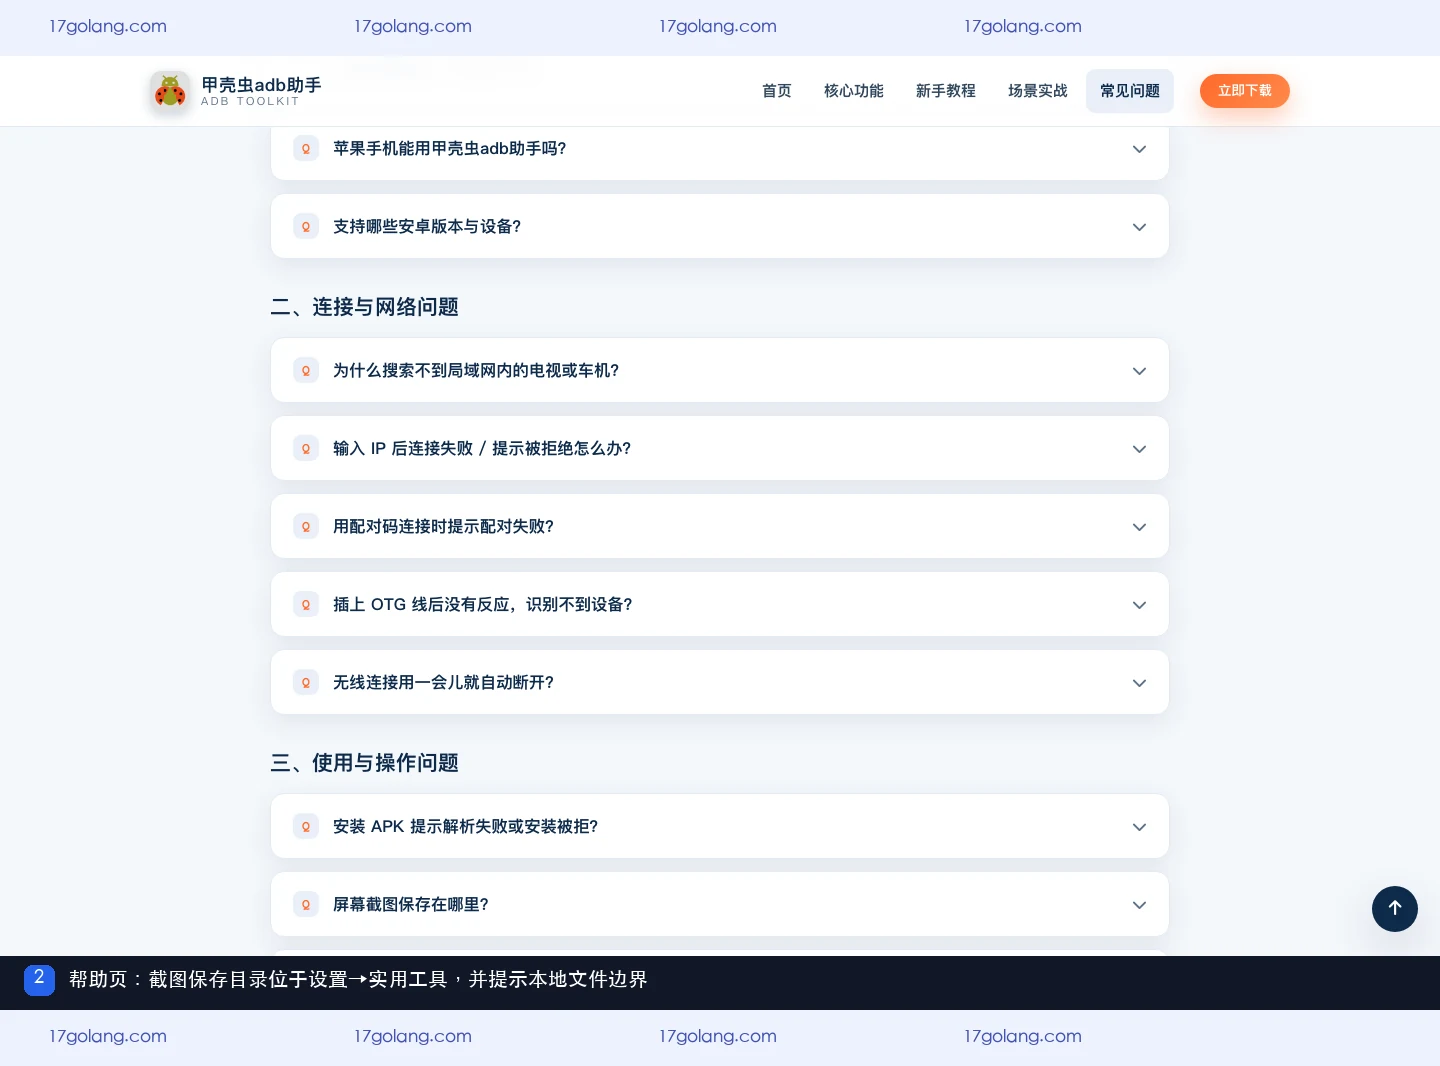Select the 常见问题 navigation tab

coord(1130,91)
